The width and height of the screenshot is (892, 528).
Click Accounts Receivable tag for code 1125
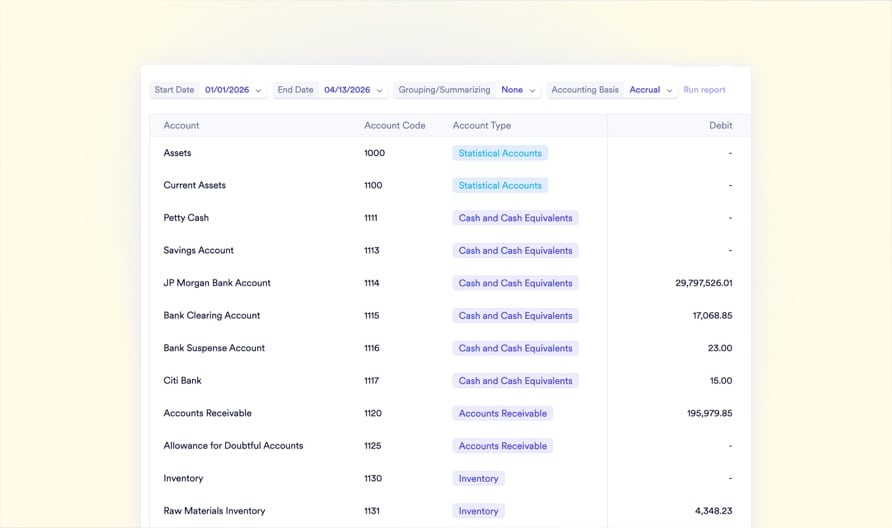[x=503, y=446]
